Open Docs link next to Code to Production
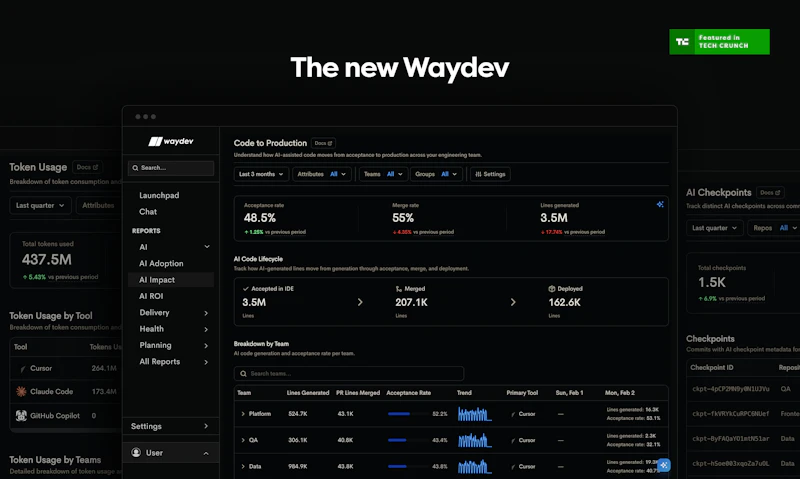The image size is (800, 479). coord(323,143)
